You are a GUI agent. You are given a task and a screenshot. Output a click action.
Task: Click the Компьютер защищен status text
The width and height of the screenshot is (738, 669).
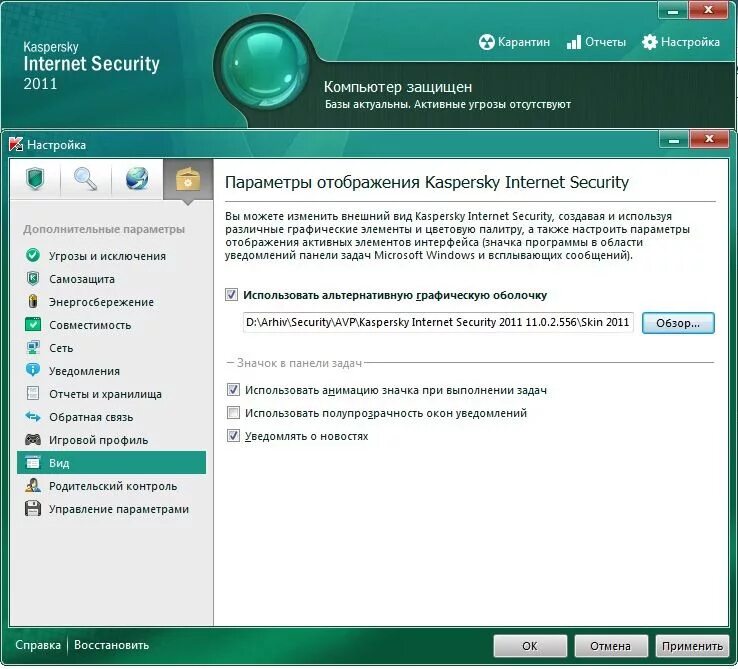(x=398, y=87)
